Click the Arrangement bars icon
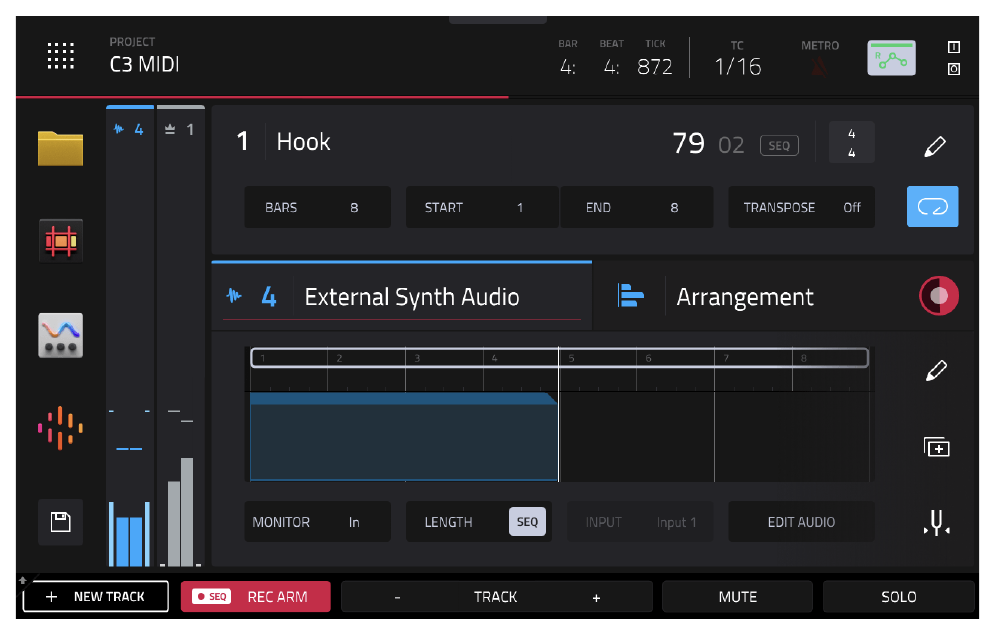Viewport: 996px width, 636px height. click(x=630, y=295)
